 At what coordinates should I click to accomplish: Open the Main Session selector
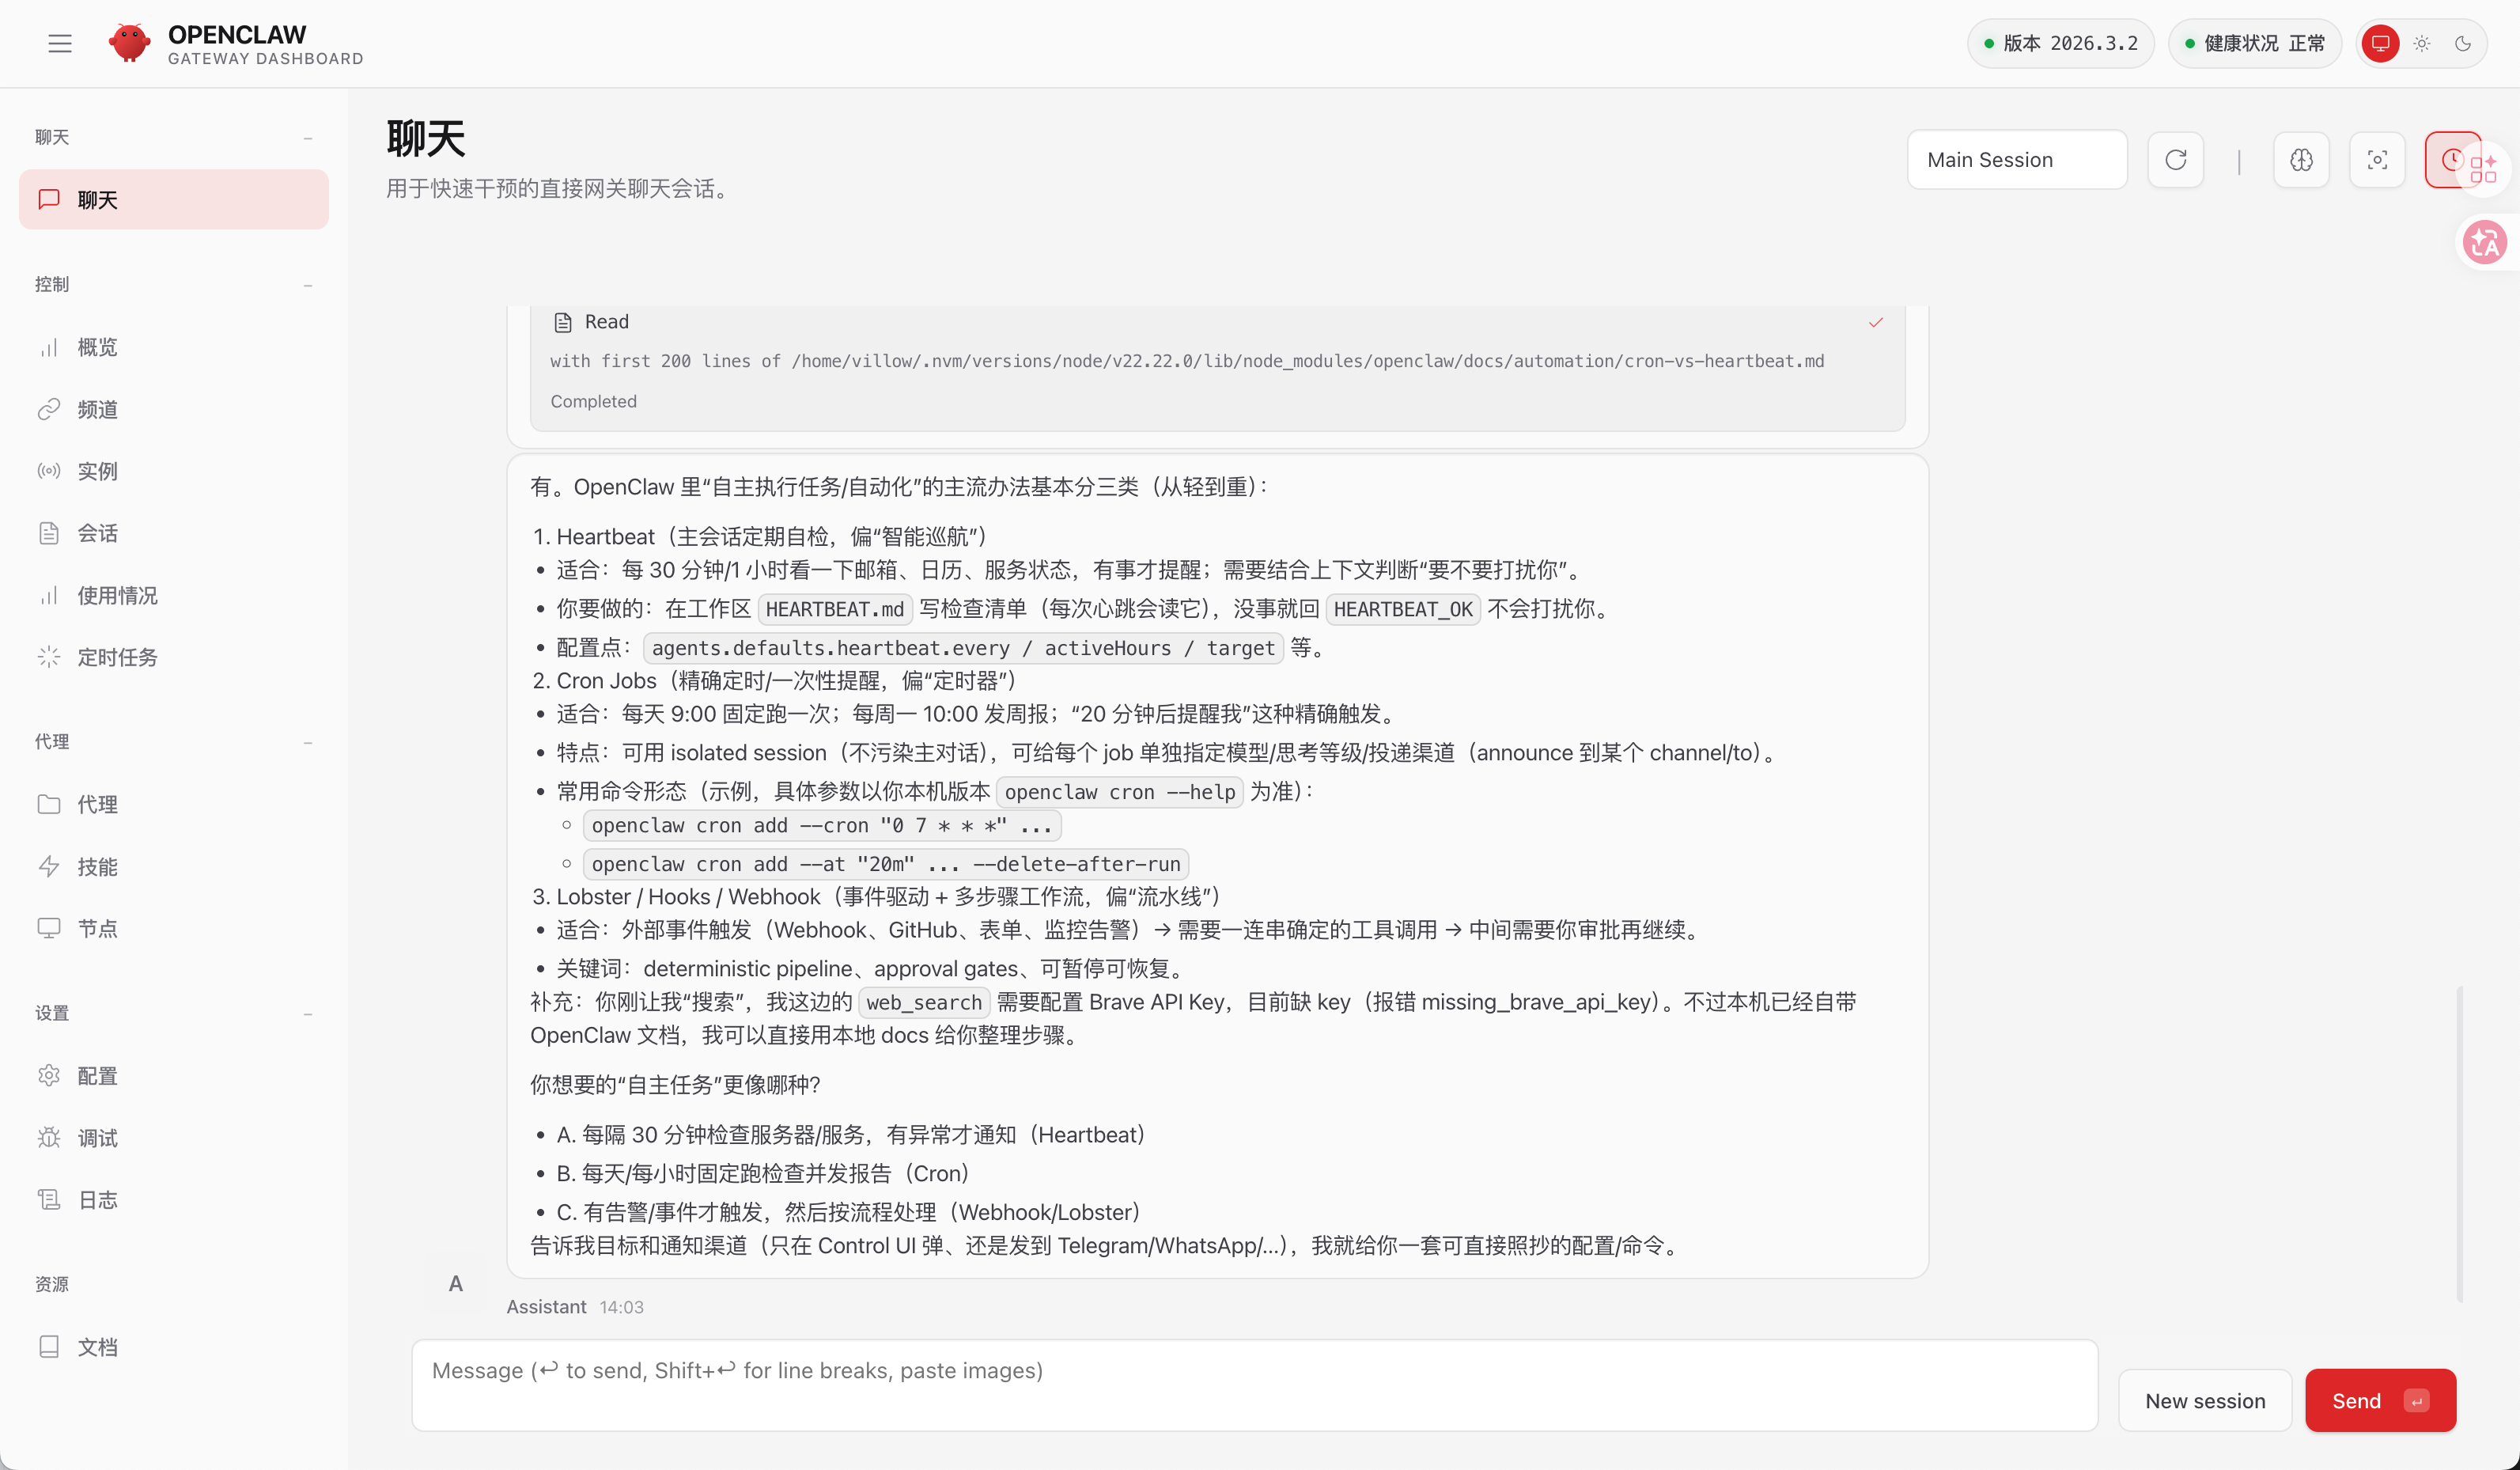[2017, 160]
